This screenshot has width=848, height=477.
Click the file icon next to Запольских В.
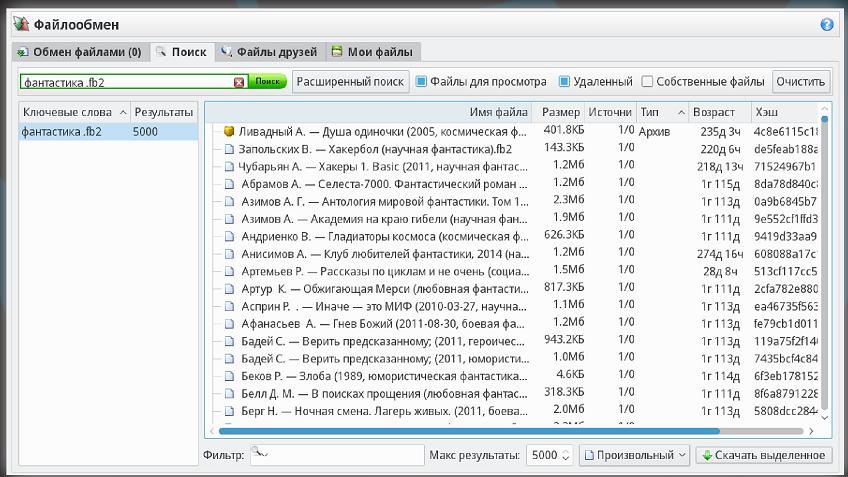click(x=229, y=149)
